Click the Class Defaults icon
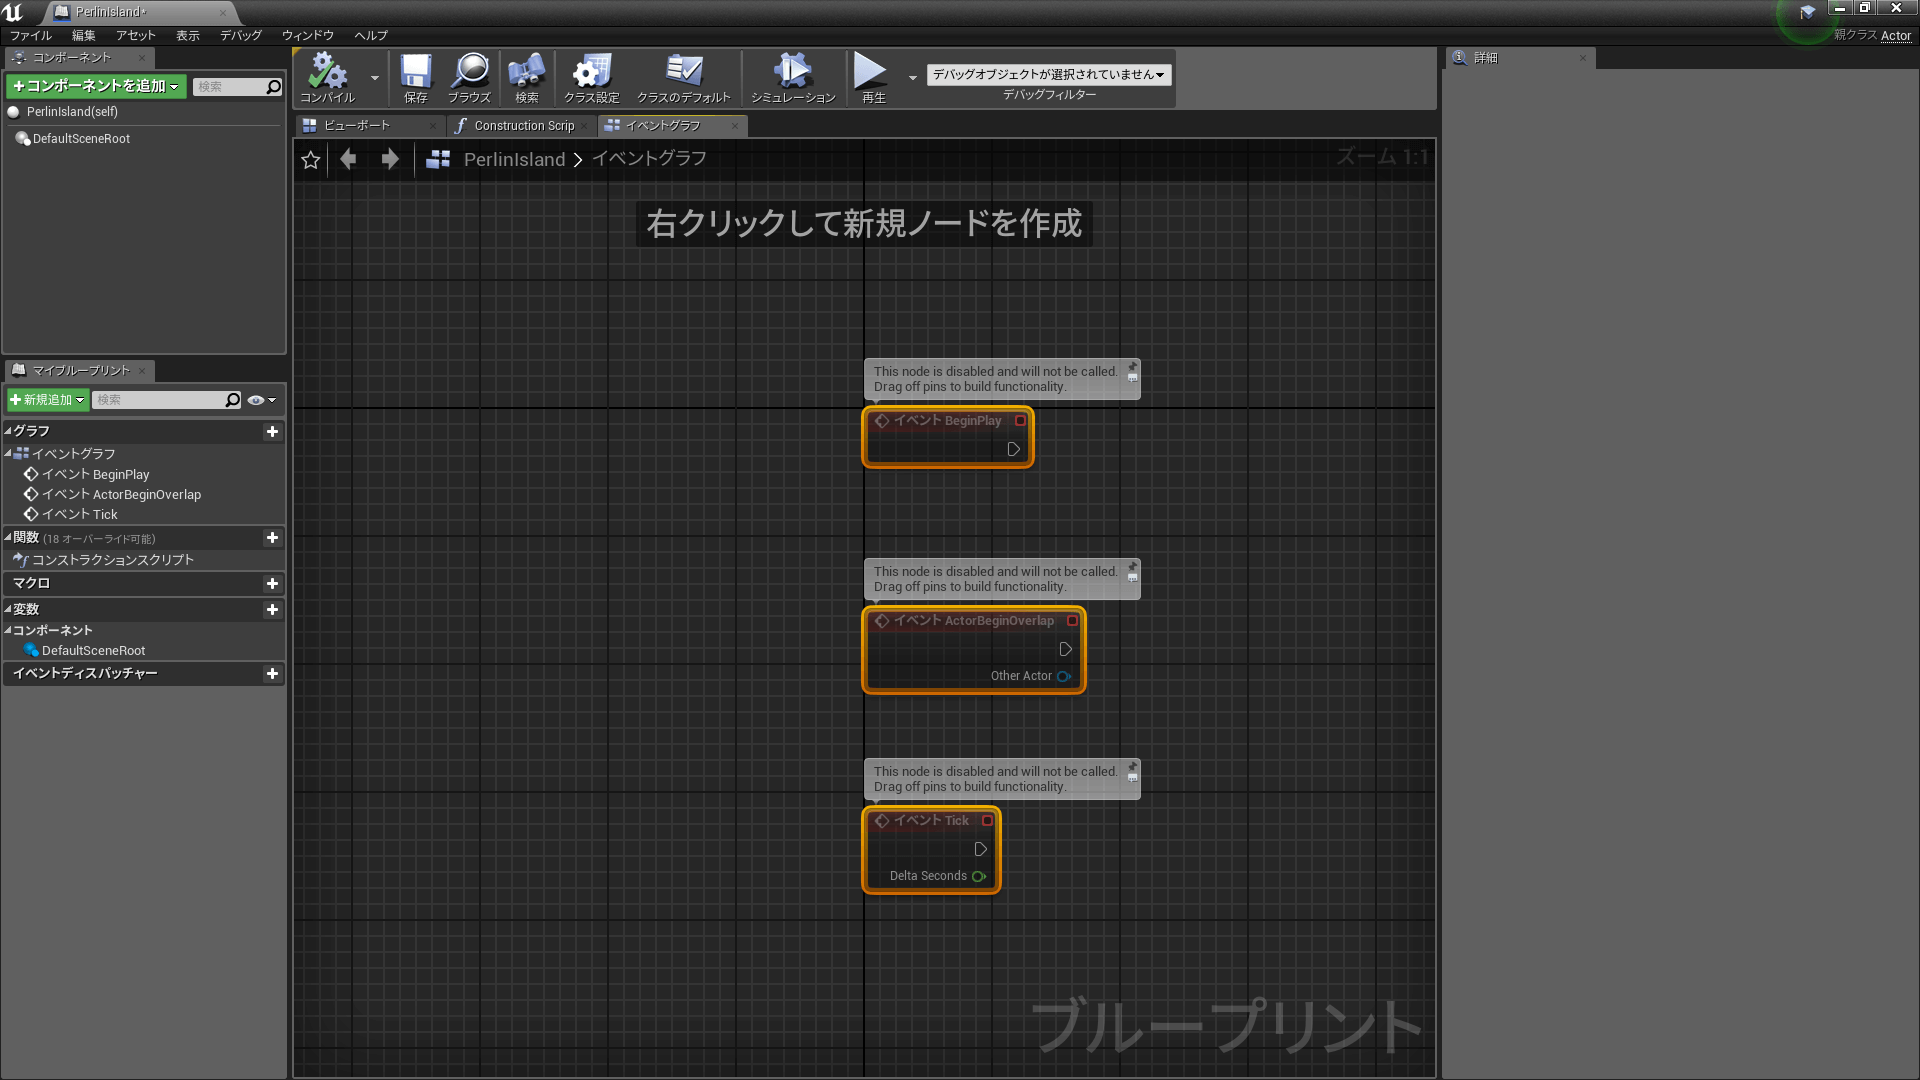Viewport: 1920px width, 1080px height. point(682,73)
